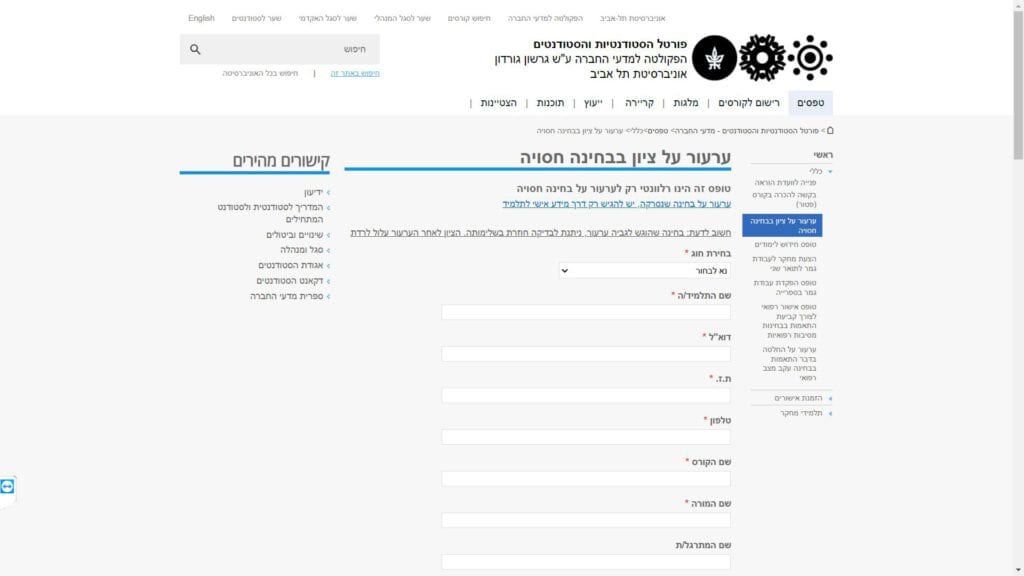Collapse the כללי sidebar section
1024x576 pixels.
tap(820, 171)
